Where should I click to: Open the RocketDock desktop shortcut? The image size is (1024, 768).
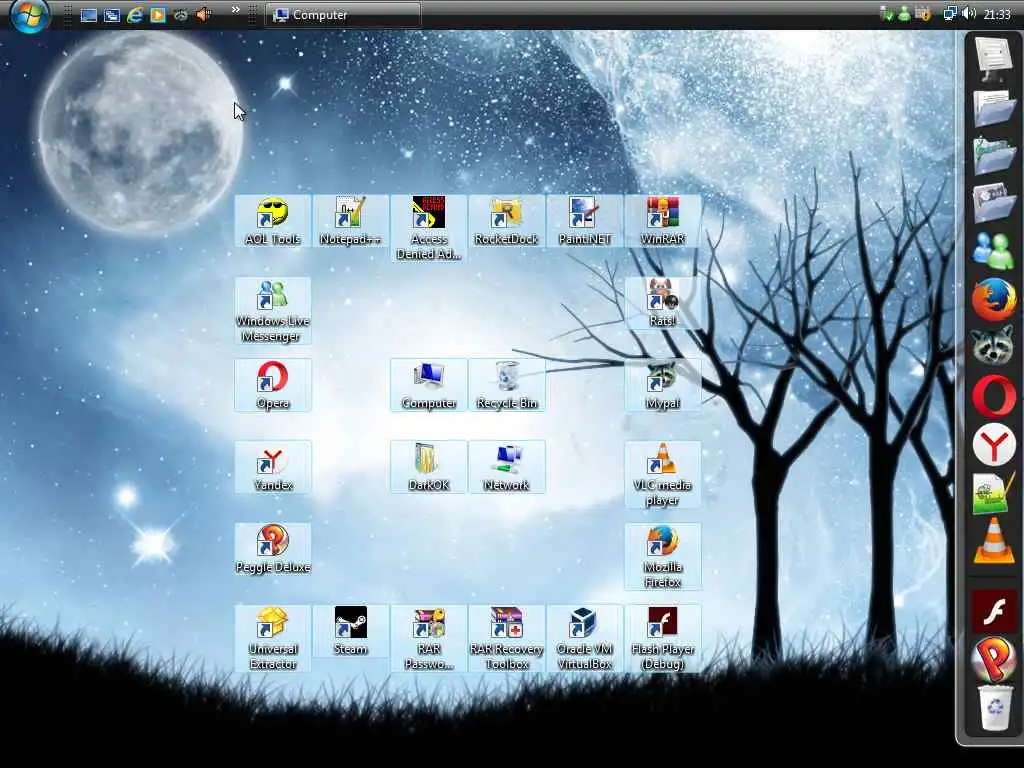tap(506, 221)
